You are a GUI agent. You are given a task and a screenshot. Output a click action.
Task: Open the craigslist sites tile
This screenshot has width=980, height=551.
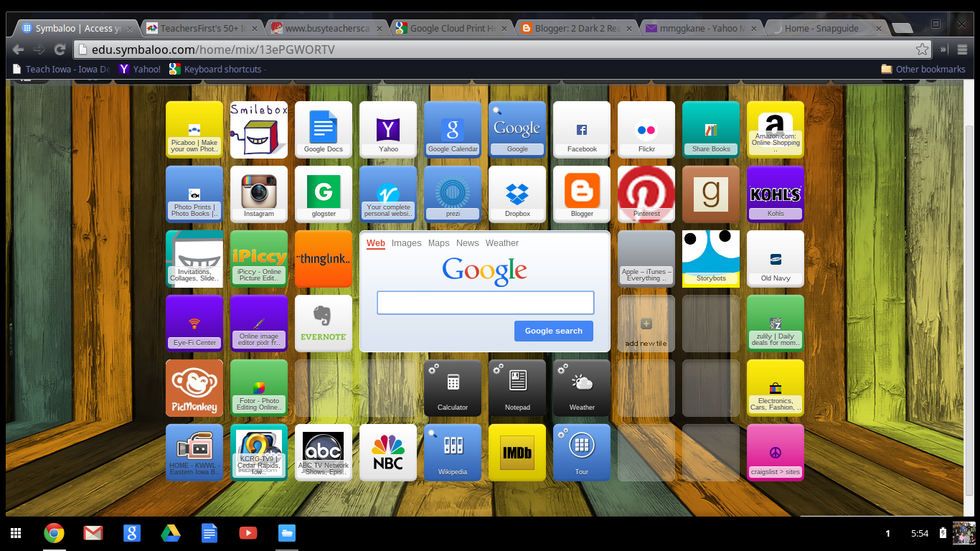(776, 452)
